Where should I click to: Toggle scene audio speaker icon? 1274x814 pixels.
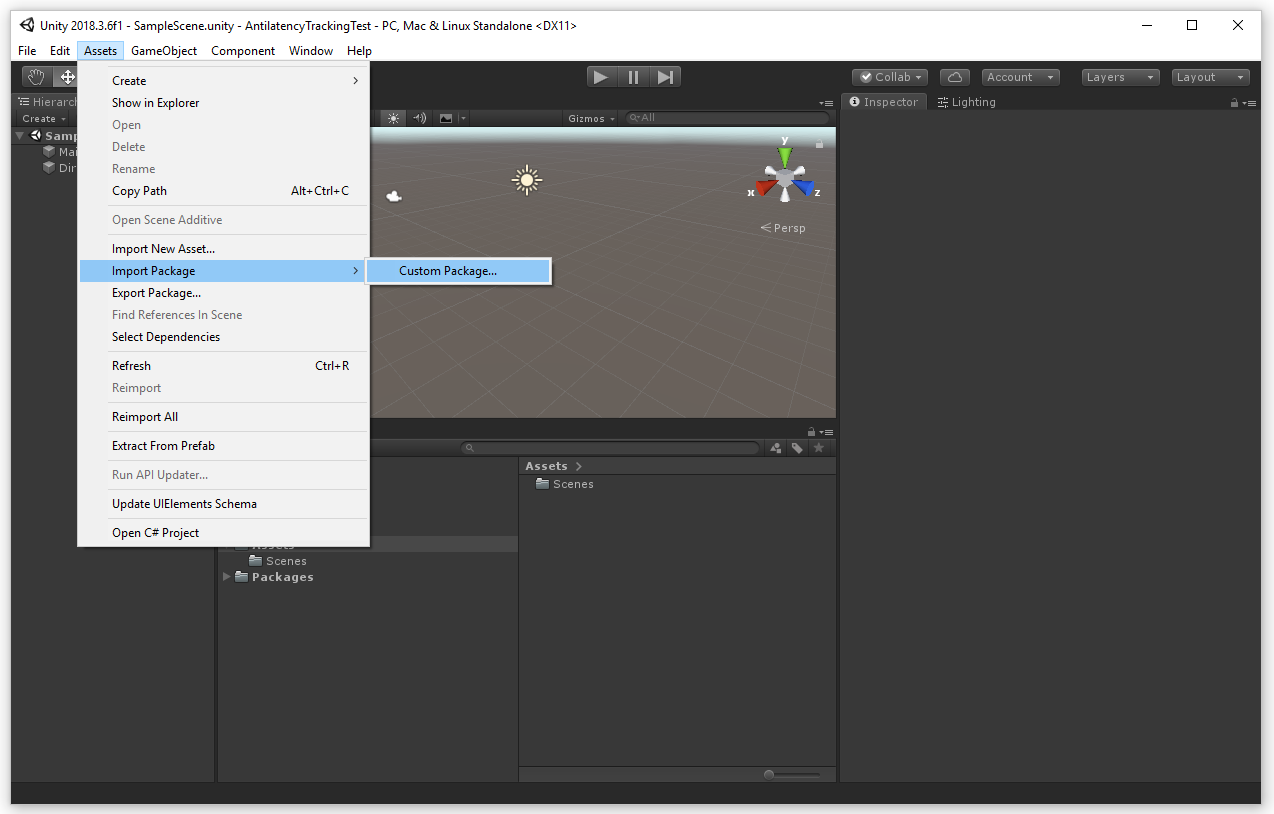[420, 118]
